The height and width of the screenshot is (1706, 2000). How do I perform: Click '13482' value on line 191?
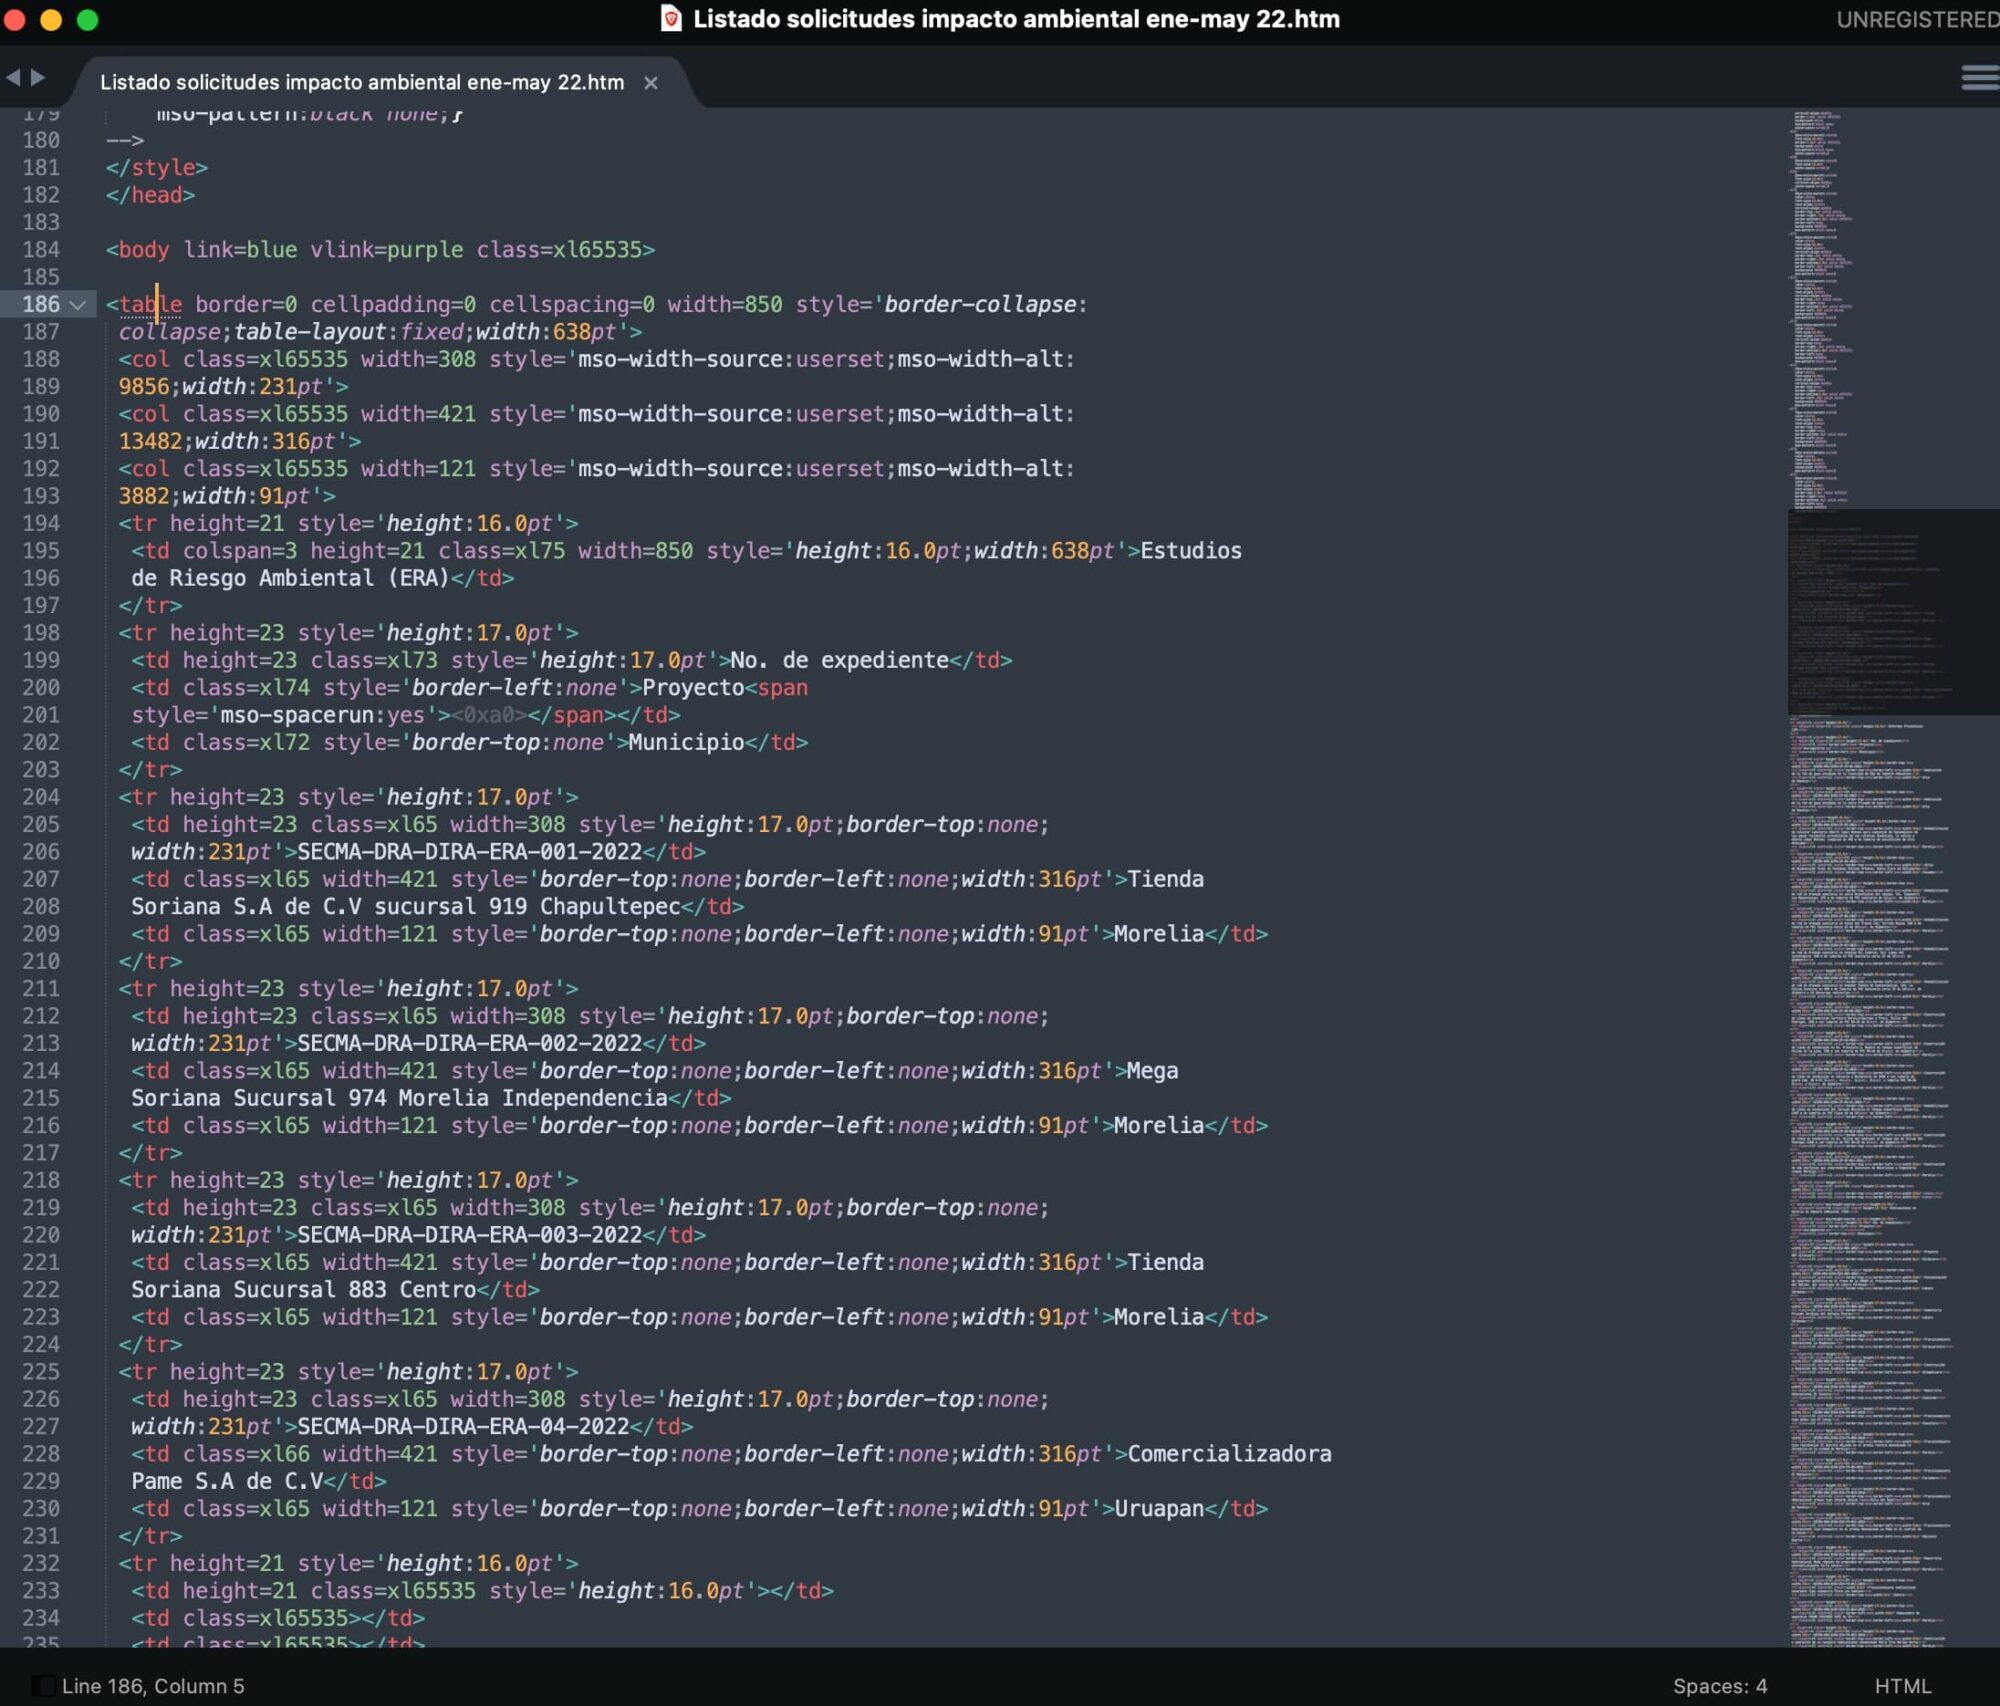point(150,441)
